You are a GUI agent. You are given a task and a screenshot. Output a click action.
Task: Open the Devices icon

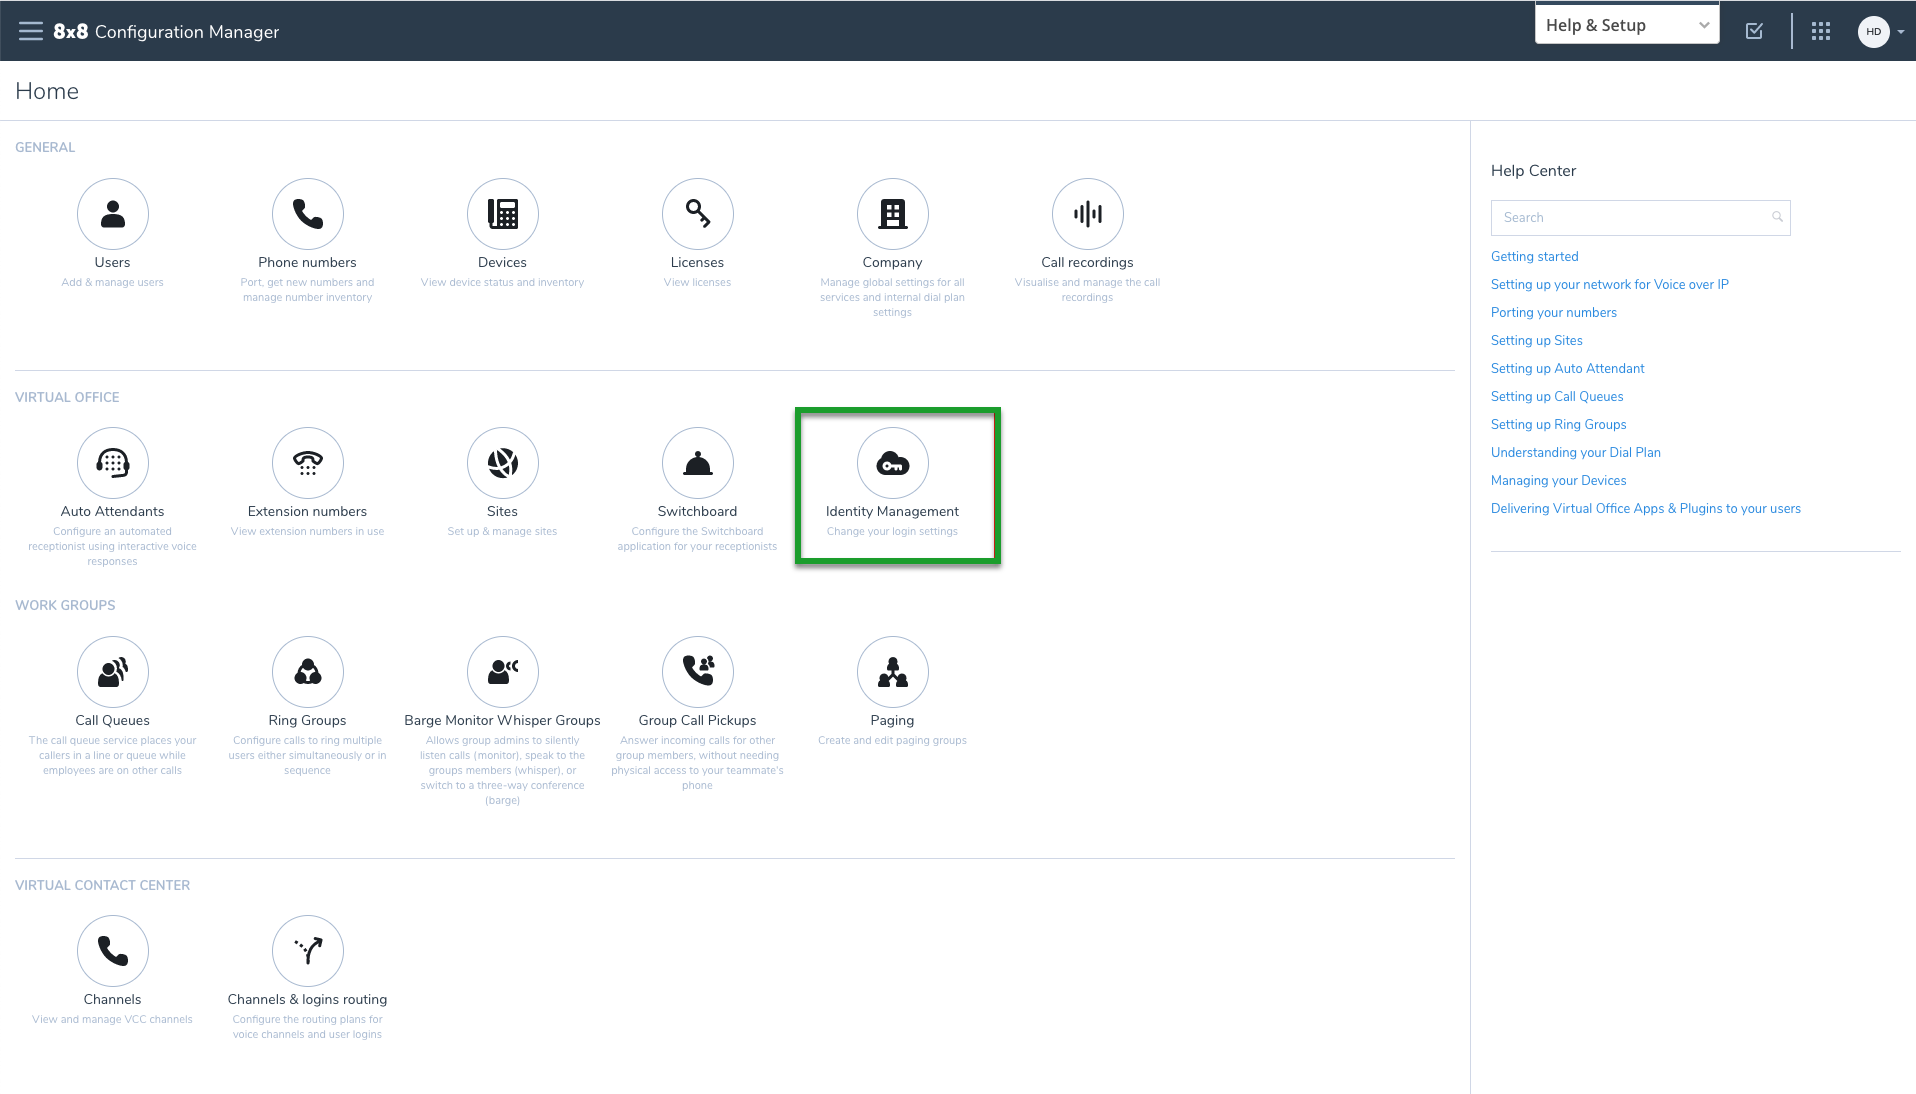(503, 214)
